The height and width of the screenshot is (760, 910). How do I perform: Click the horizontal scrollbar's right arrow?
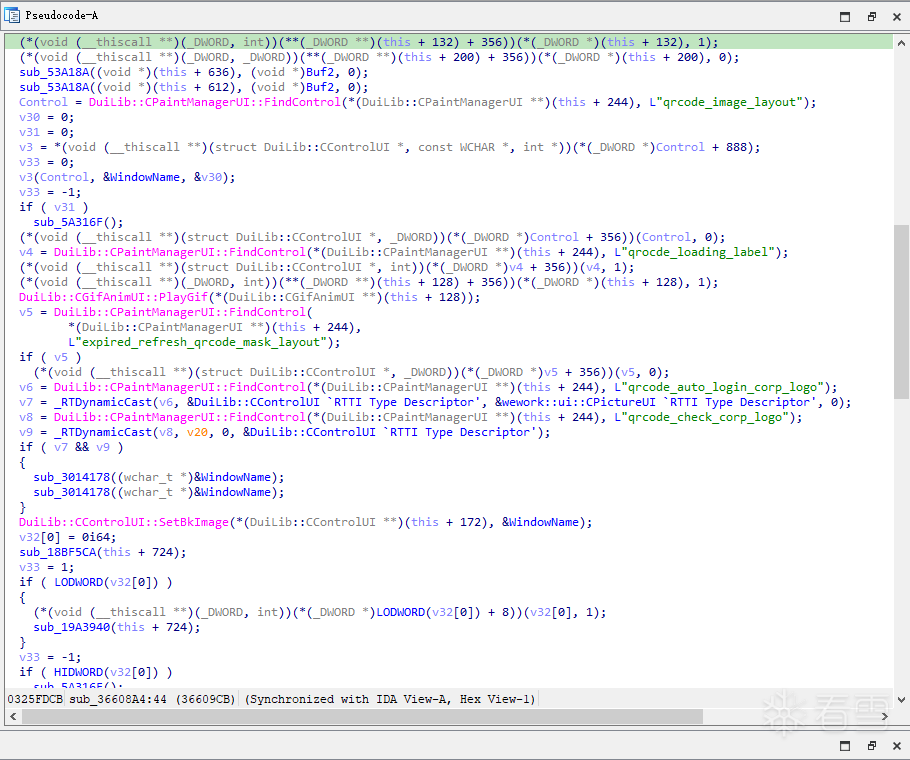pyautogui.click(x=885, y=716)
